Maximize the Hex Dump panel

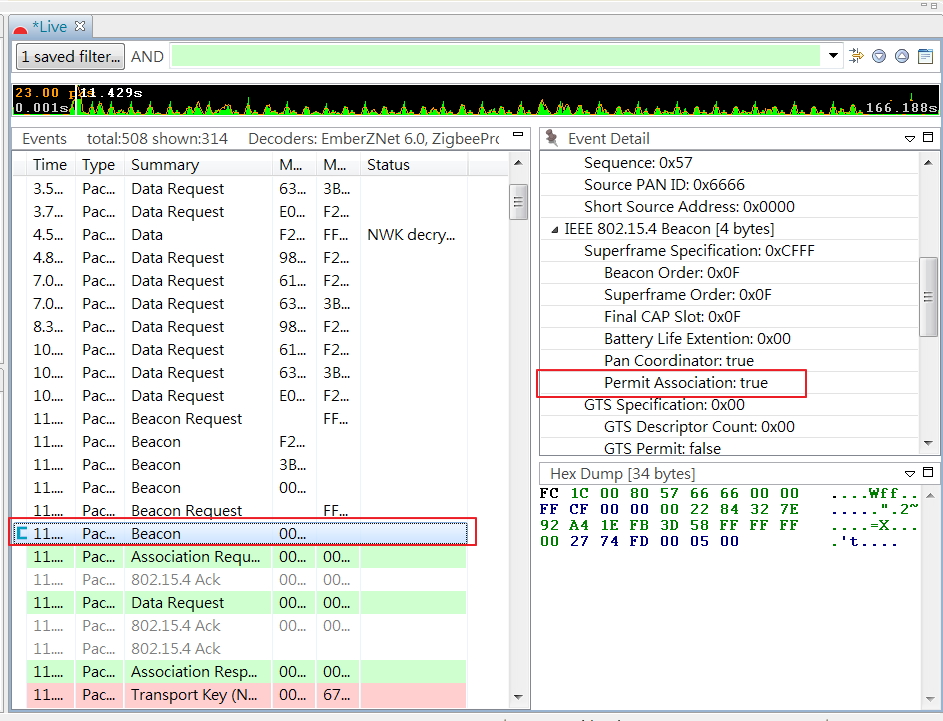[x=927, y=472]
